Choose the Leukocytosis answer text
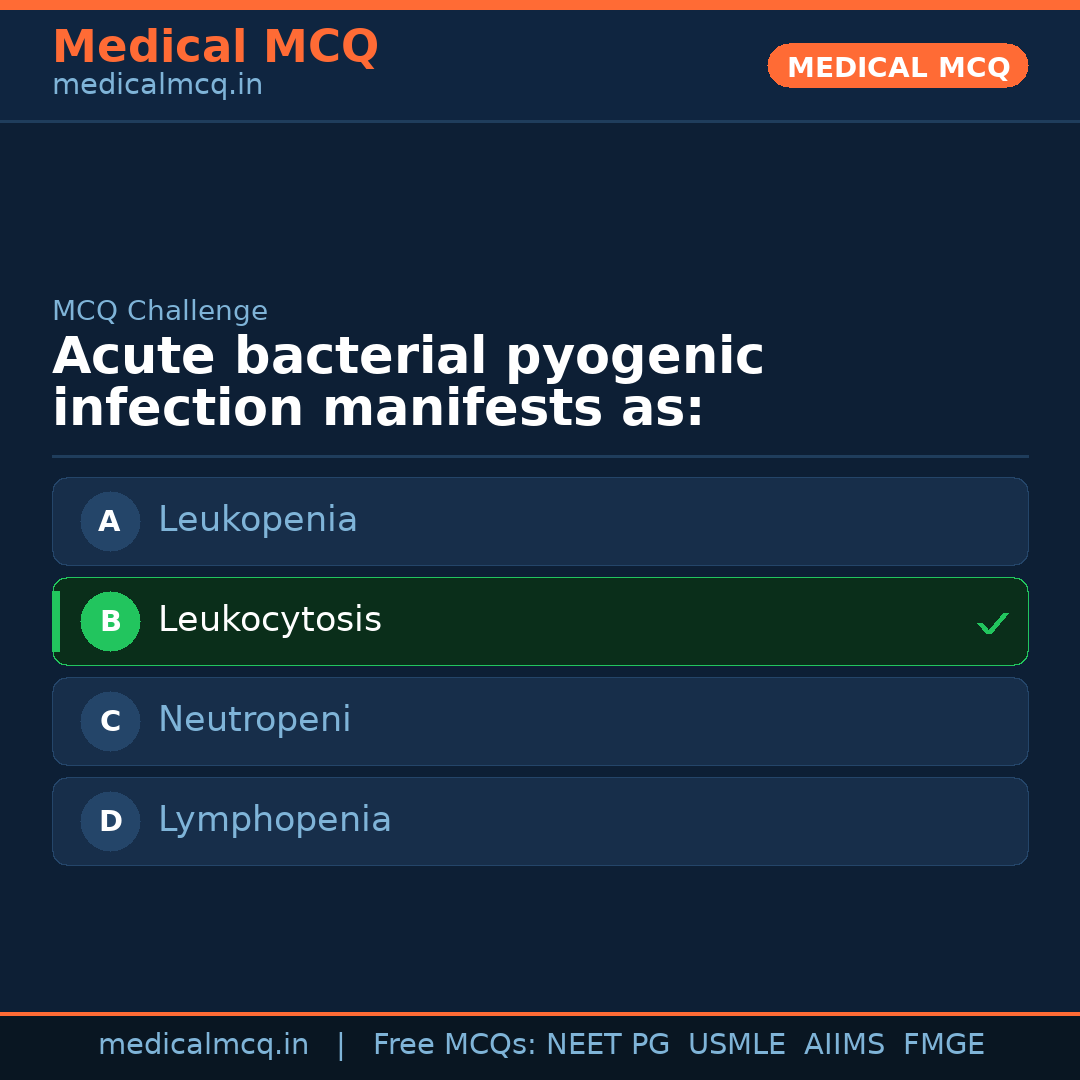The height and width of the screenshot is (1080, 1080). coord(269,620)
